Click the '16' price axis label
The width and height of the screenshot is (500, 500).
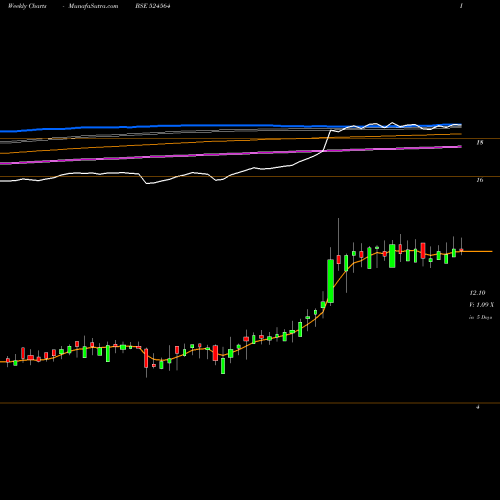pyautogui.click(x=480, y=180)
